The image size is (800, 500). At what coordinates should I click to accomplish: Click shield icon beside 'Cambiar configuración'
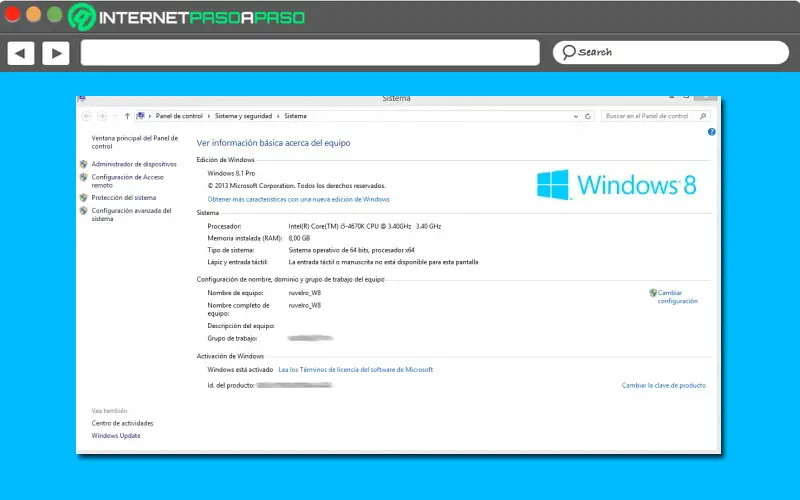point(653,293)
